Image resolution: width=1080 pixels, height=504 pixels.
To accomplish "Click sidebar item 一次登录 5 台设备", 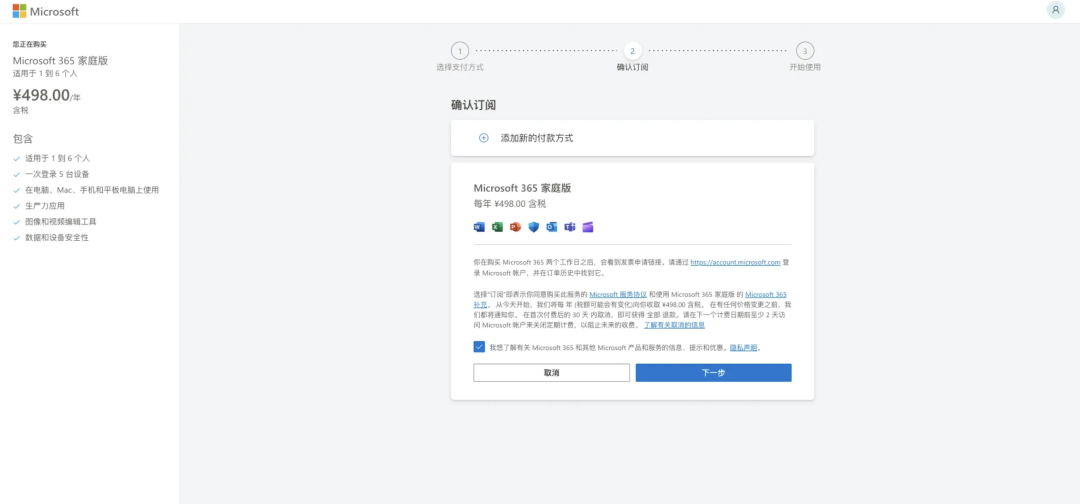I will coord(57,174).
